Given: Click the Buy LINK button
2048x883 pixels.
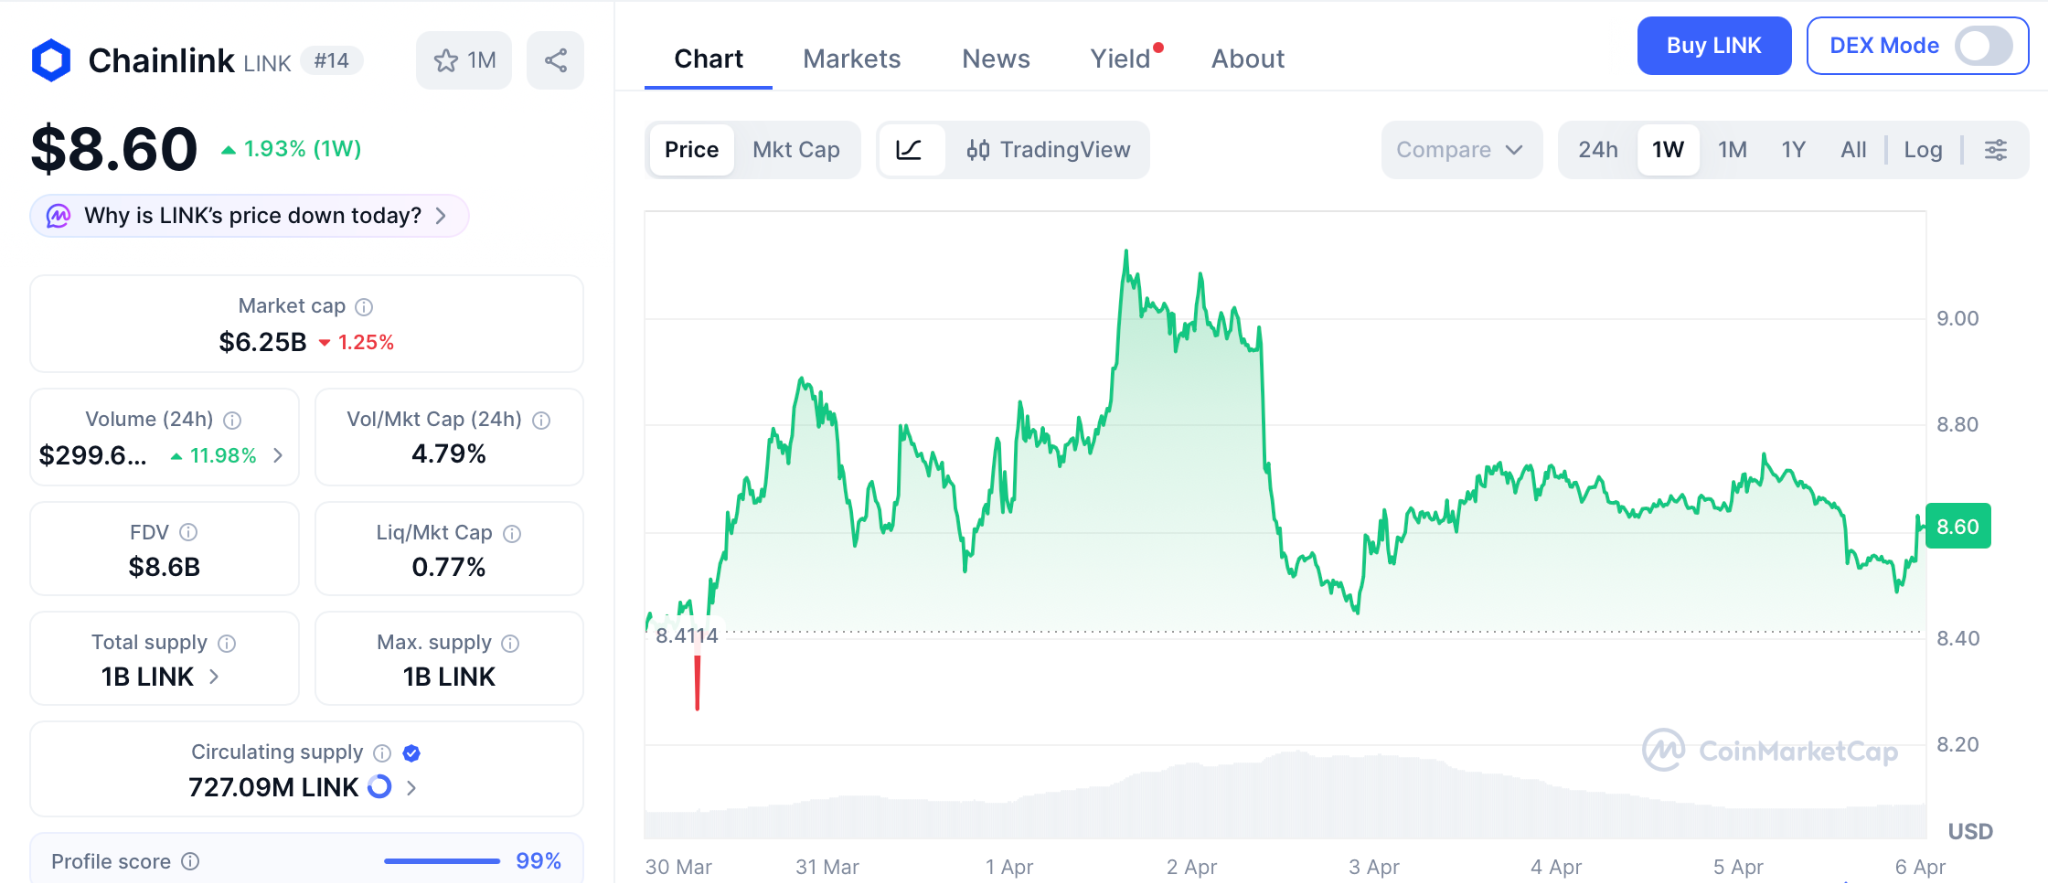Looking at the screenshot, I should 1713,46.
